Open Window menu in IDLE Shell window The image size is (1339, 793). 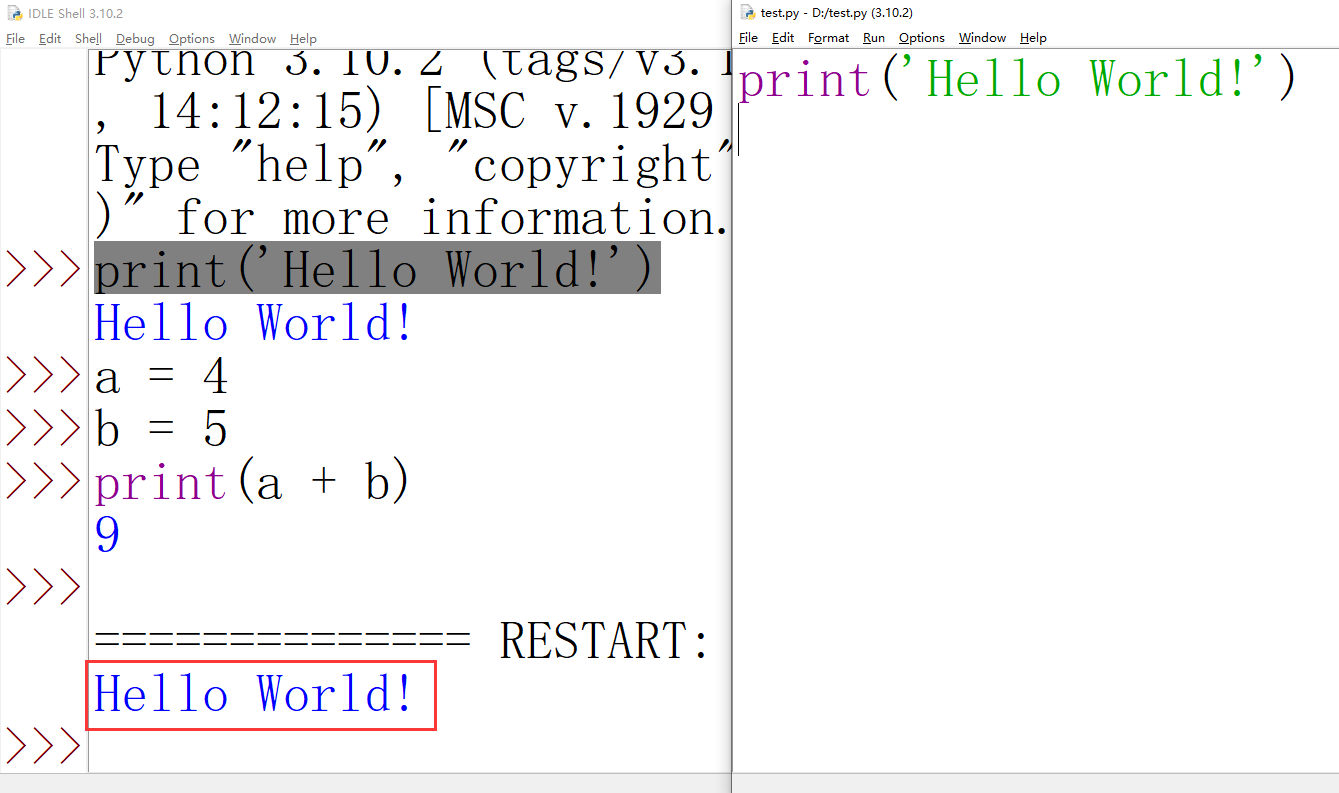tap(252, 39)
